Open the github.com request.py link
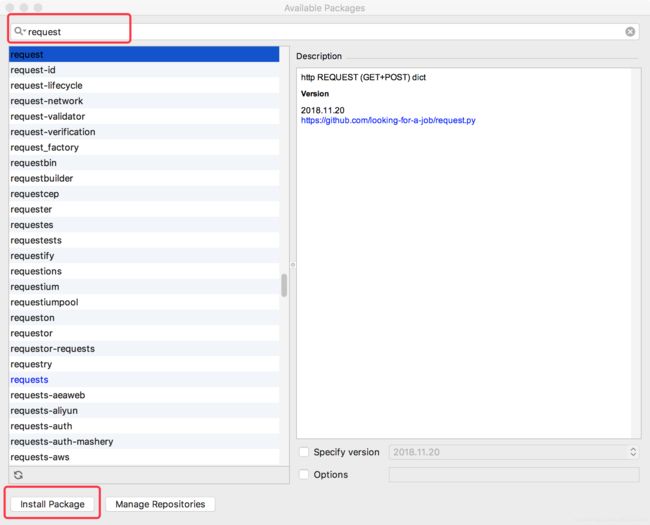650x525 pixels. click(388, 120)
